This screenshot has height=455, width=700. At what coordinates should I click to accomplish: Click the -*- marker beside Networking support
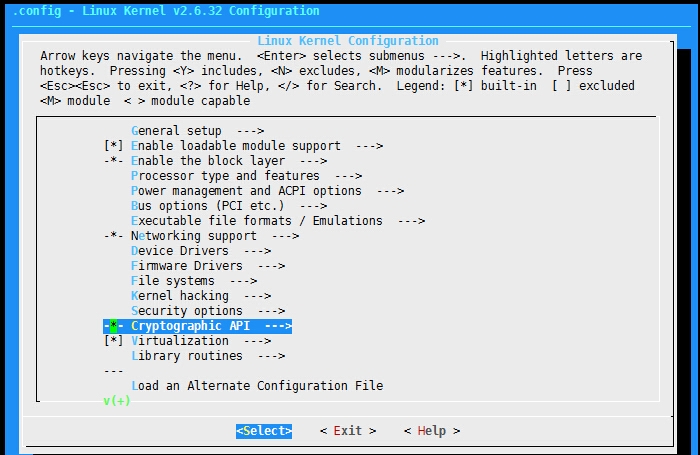(113, 236)
